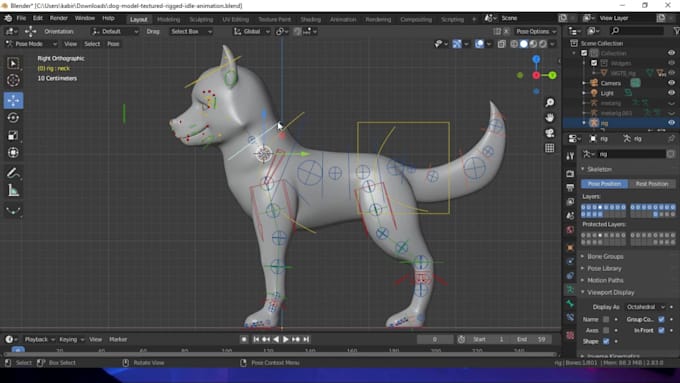Image resolution: width=680 pixels, height=383 pixels.
Task: Open Display As Octahedral dropdown
Action: click(x=645, y=307)
